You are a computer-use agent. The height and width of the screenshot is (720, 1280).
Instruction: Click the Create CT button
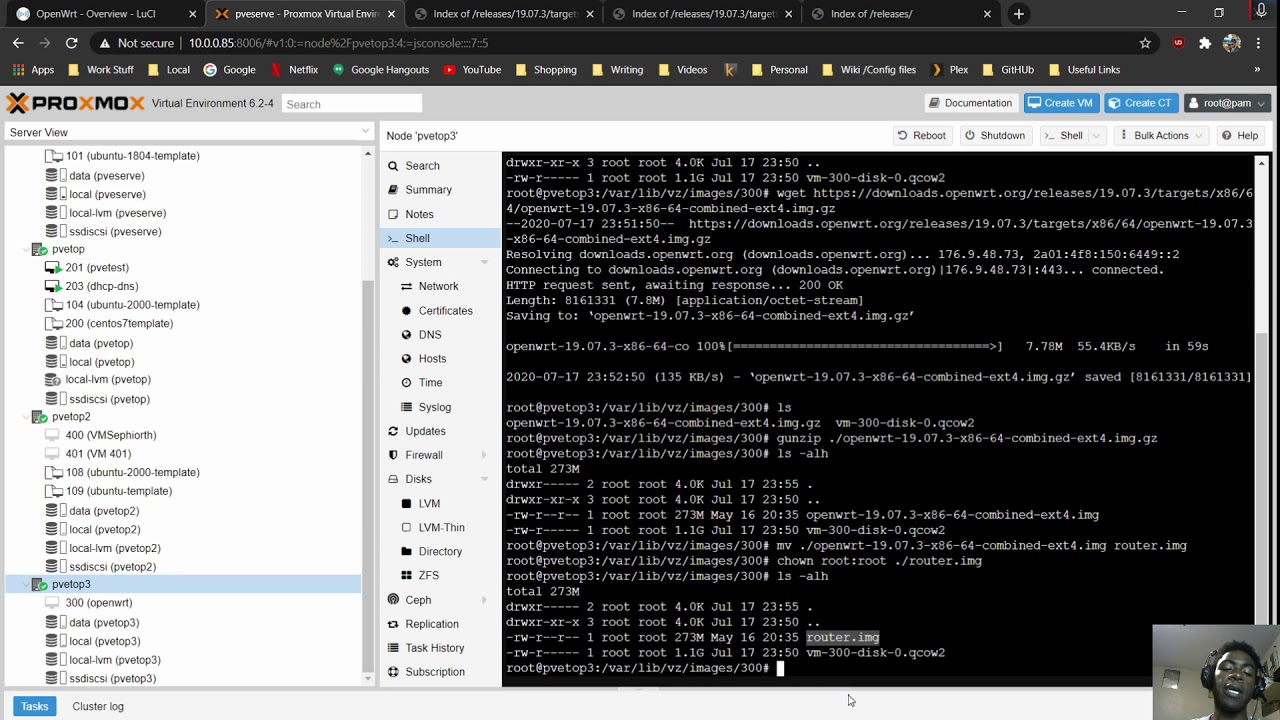(x=1140, y=103)
